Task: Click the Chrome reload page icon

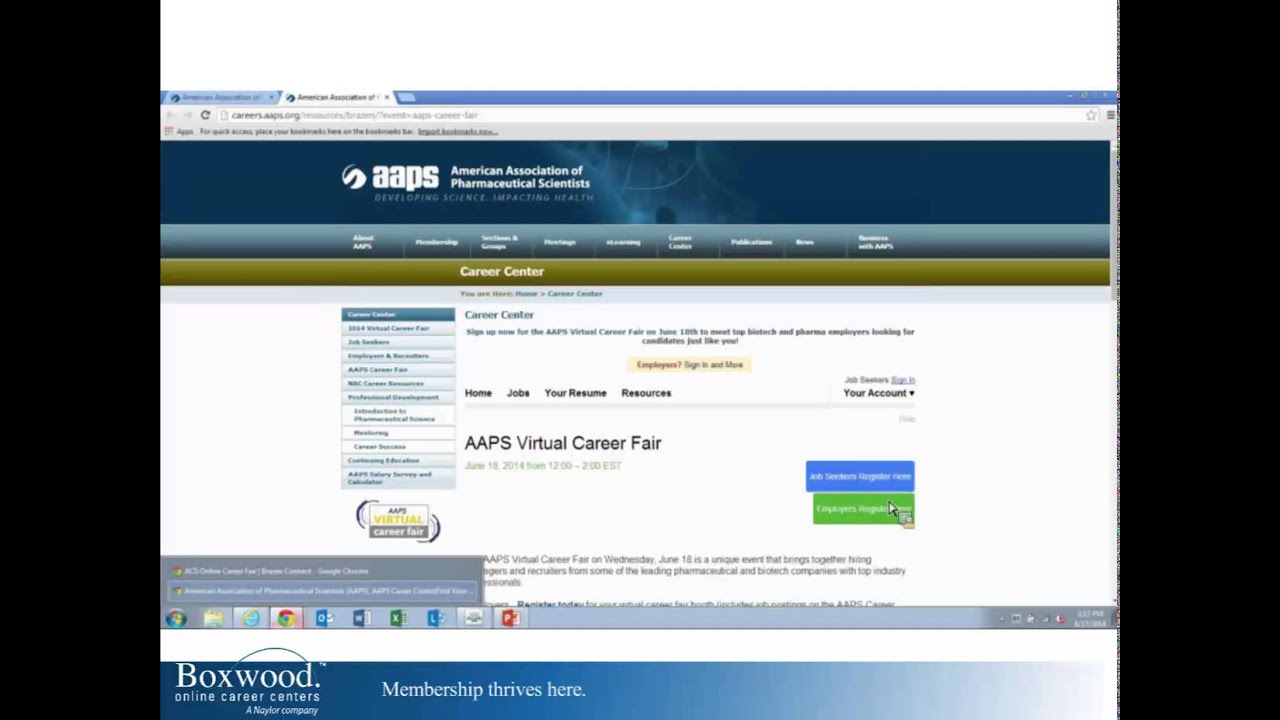Action: pos(205,115)
